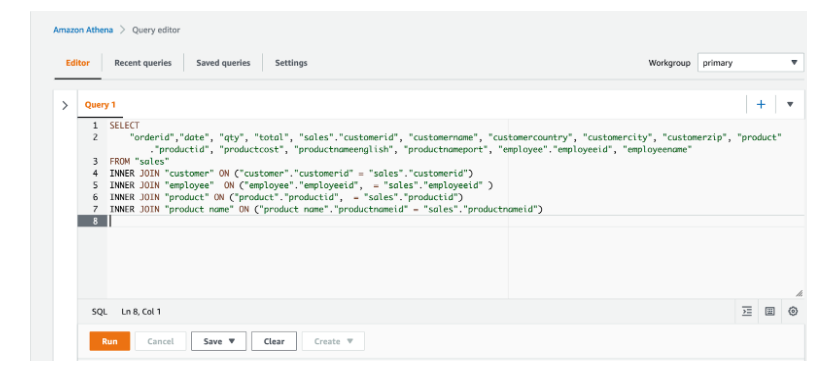
Task: Click line number 8 in gutter
Action: pyautogui.click(x=95, y=221)
